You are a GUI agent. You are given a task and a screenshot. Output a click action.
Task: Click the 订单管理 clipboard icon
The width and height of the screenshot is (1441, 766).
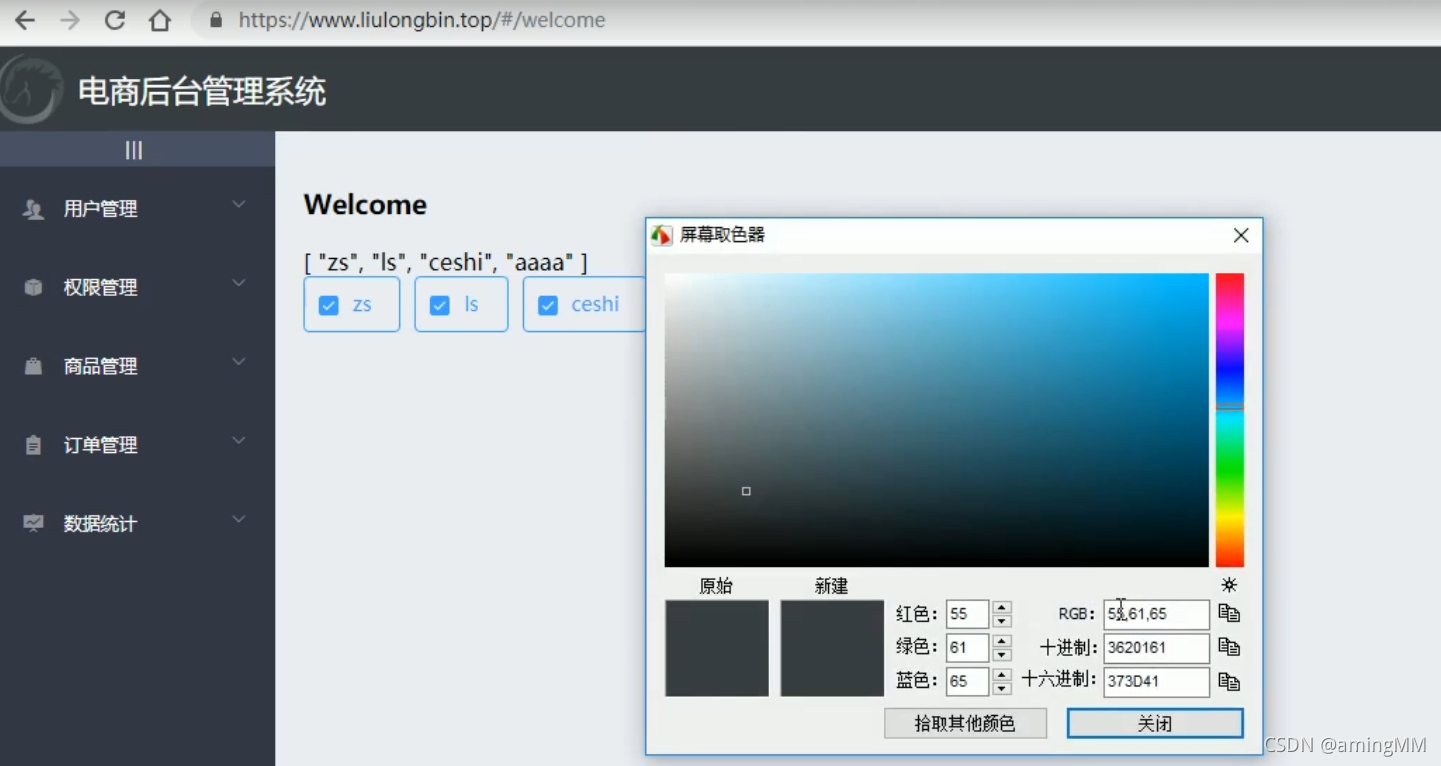[x=34, y=446]
